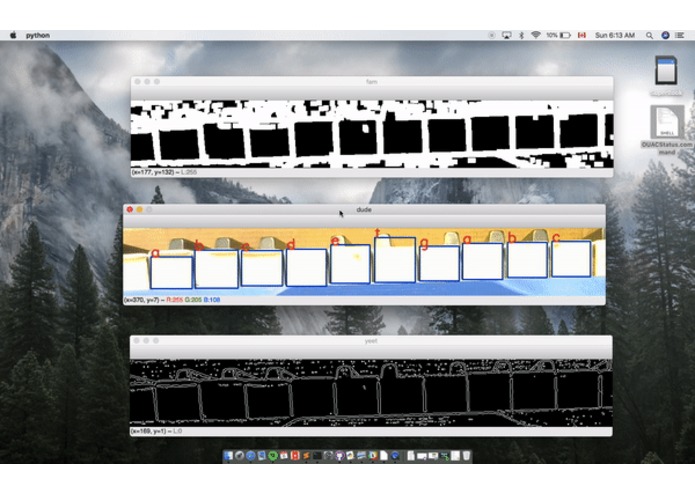Open the Trash in the Dock

point(466,455)
